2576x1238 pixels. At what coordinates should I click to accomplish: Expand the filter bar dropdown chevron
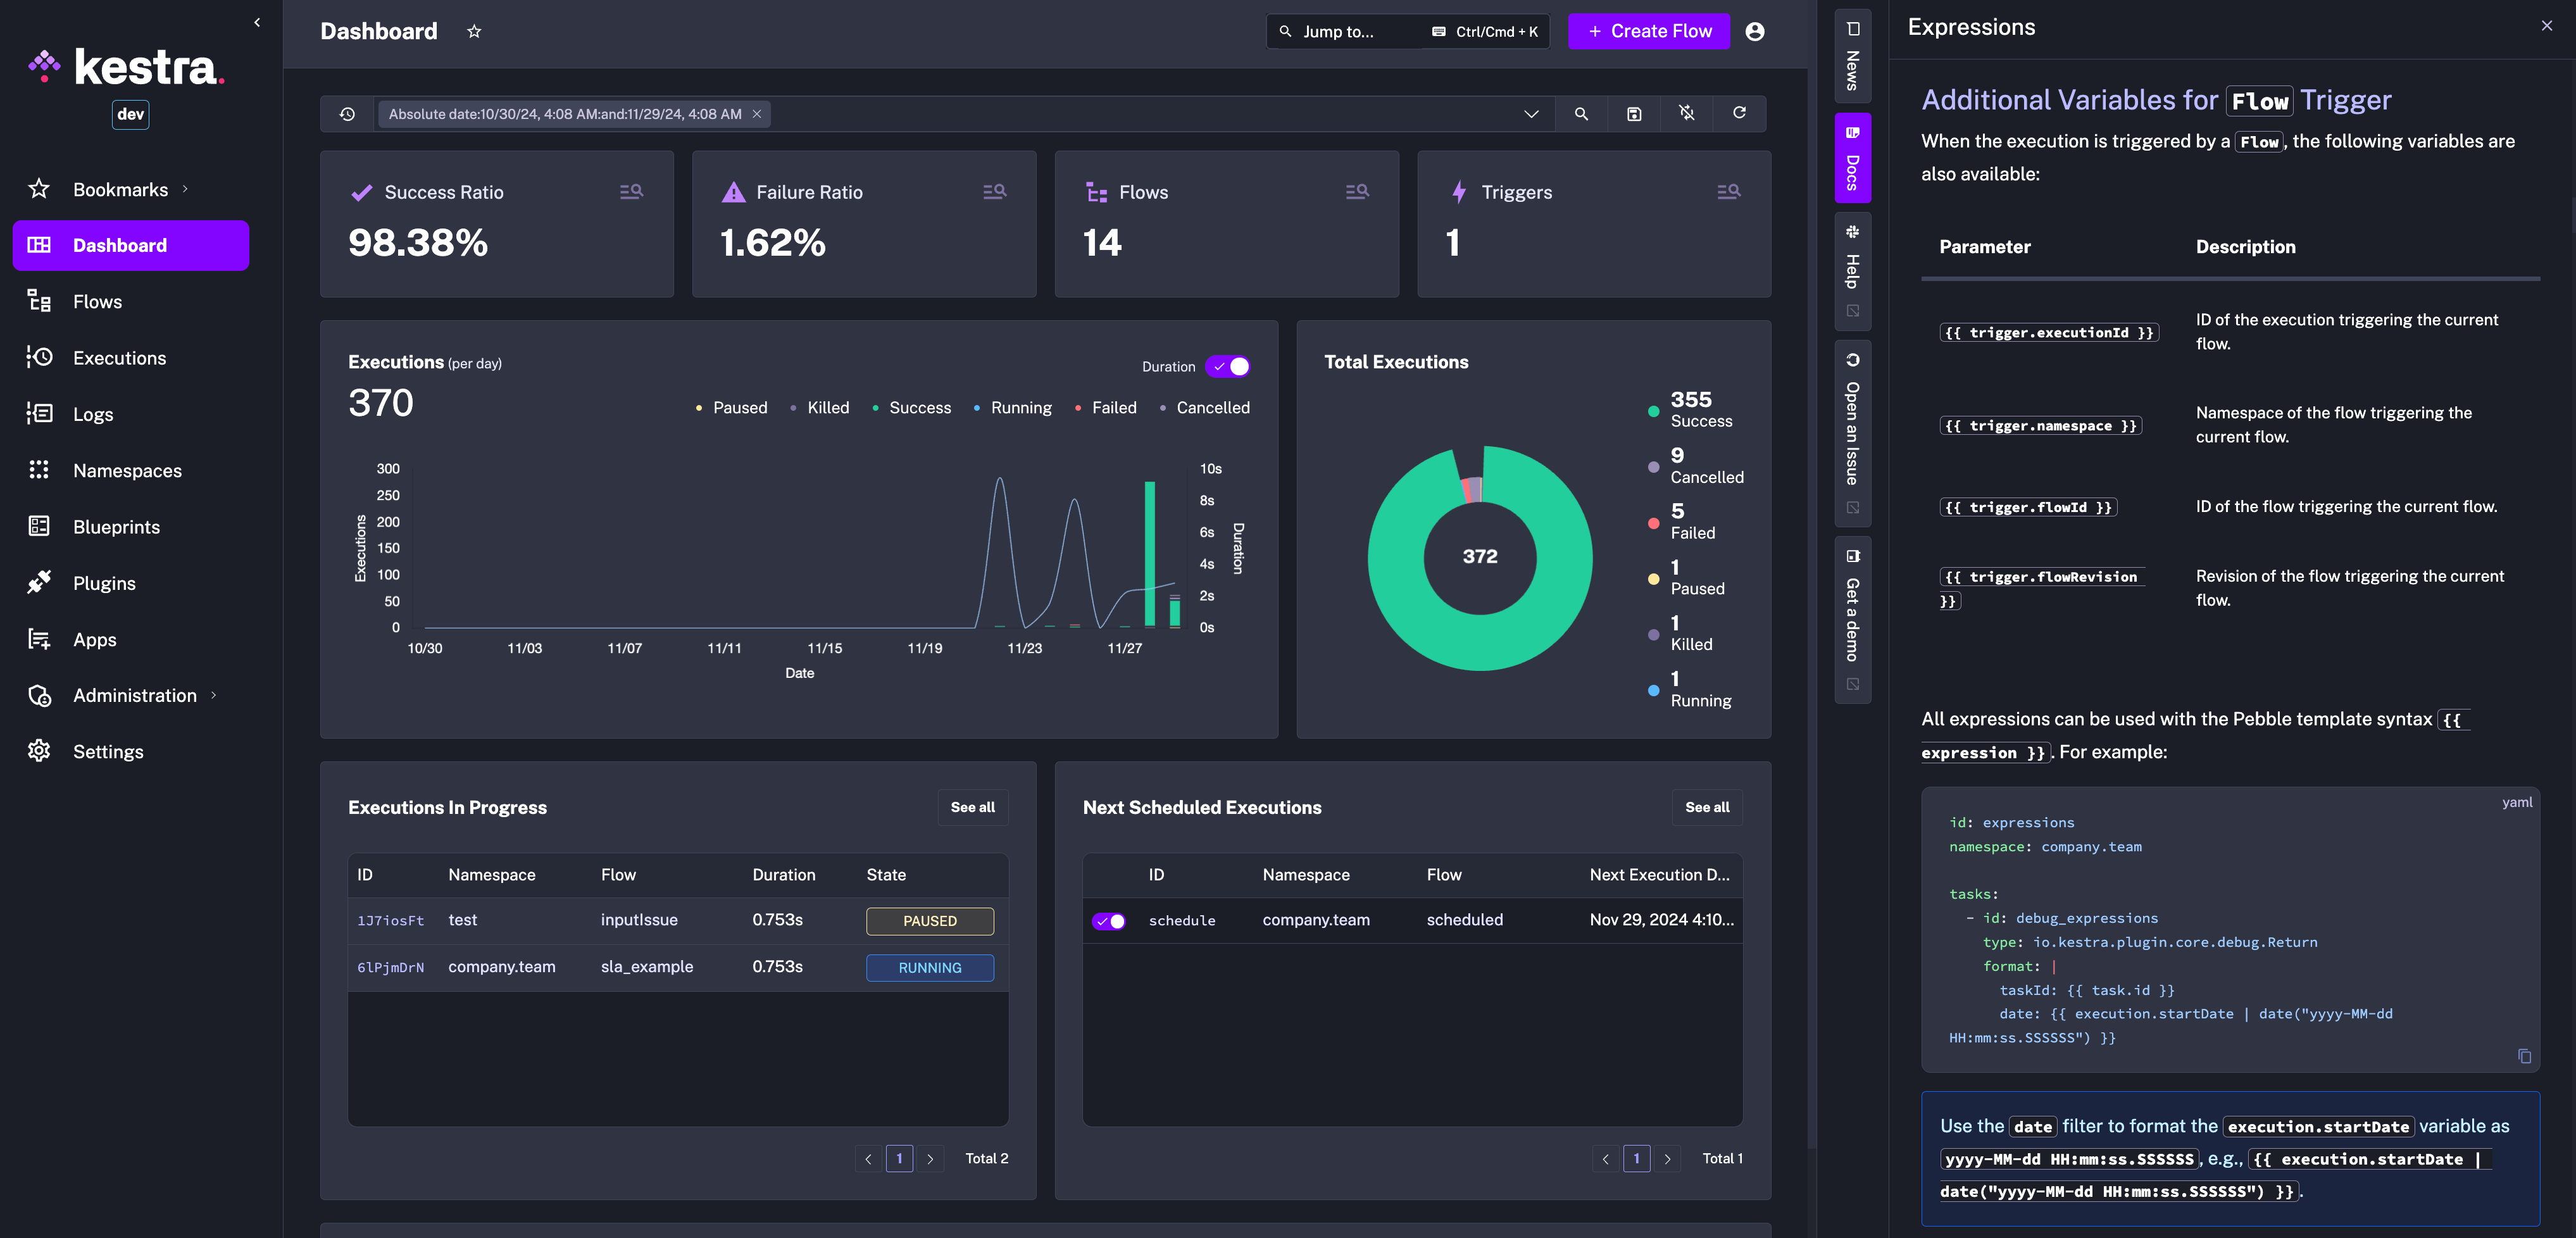[1530, 114]
